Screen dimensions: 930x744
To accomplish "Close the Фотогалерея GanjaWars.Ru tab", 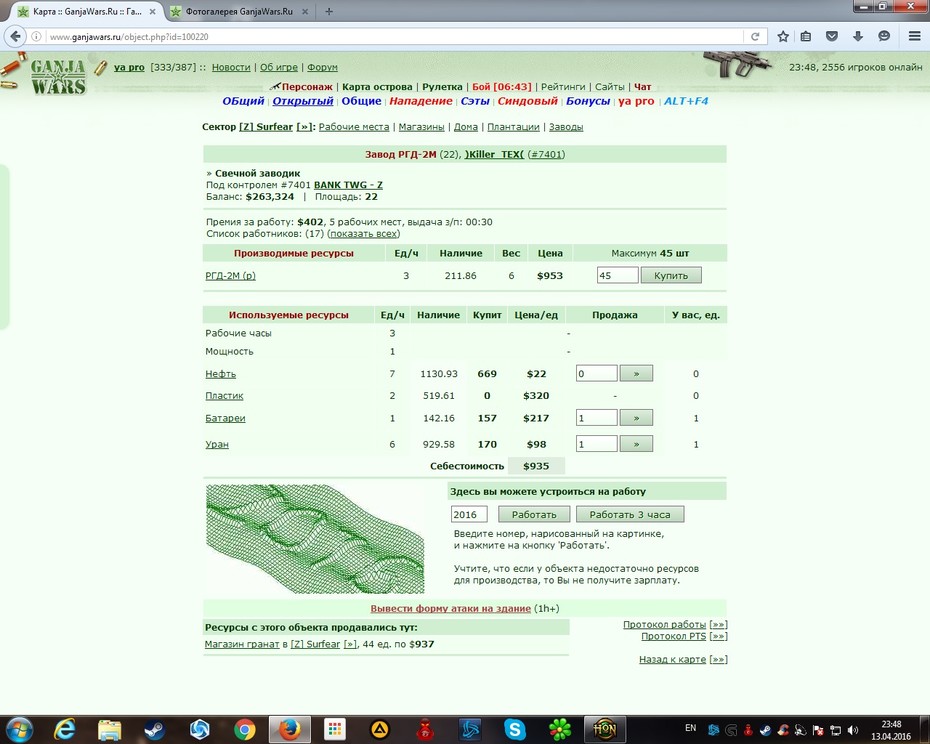I will (305, 11).
